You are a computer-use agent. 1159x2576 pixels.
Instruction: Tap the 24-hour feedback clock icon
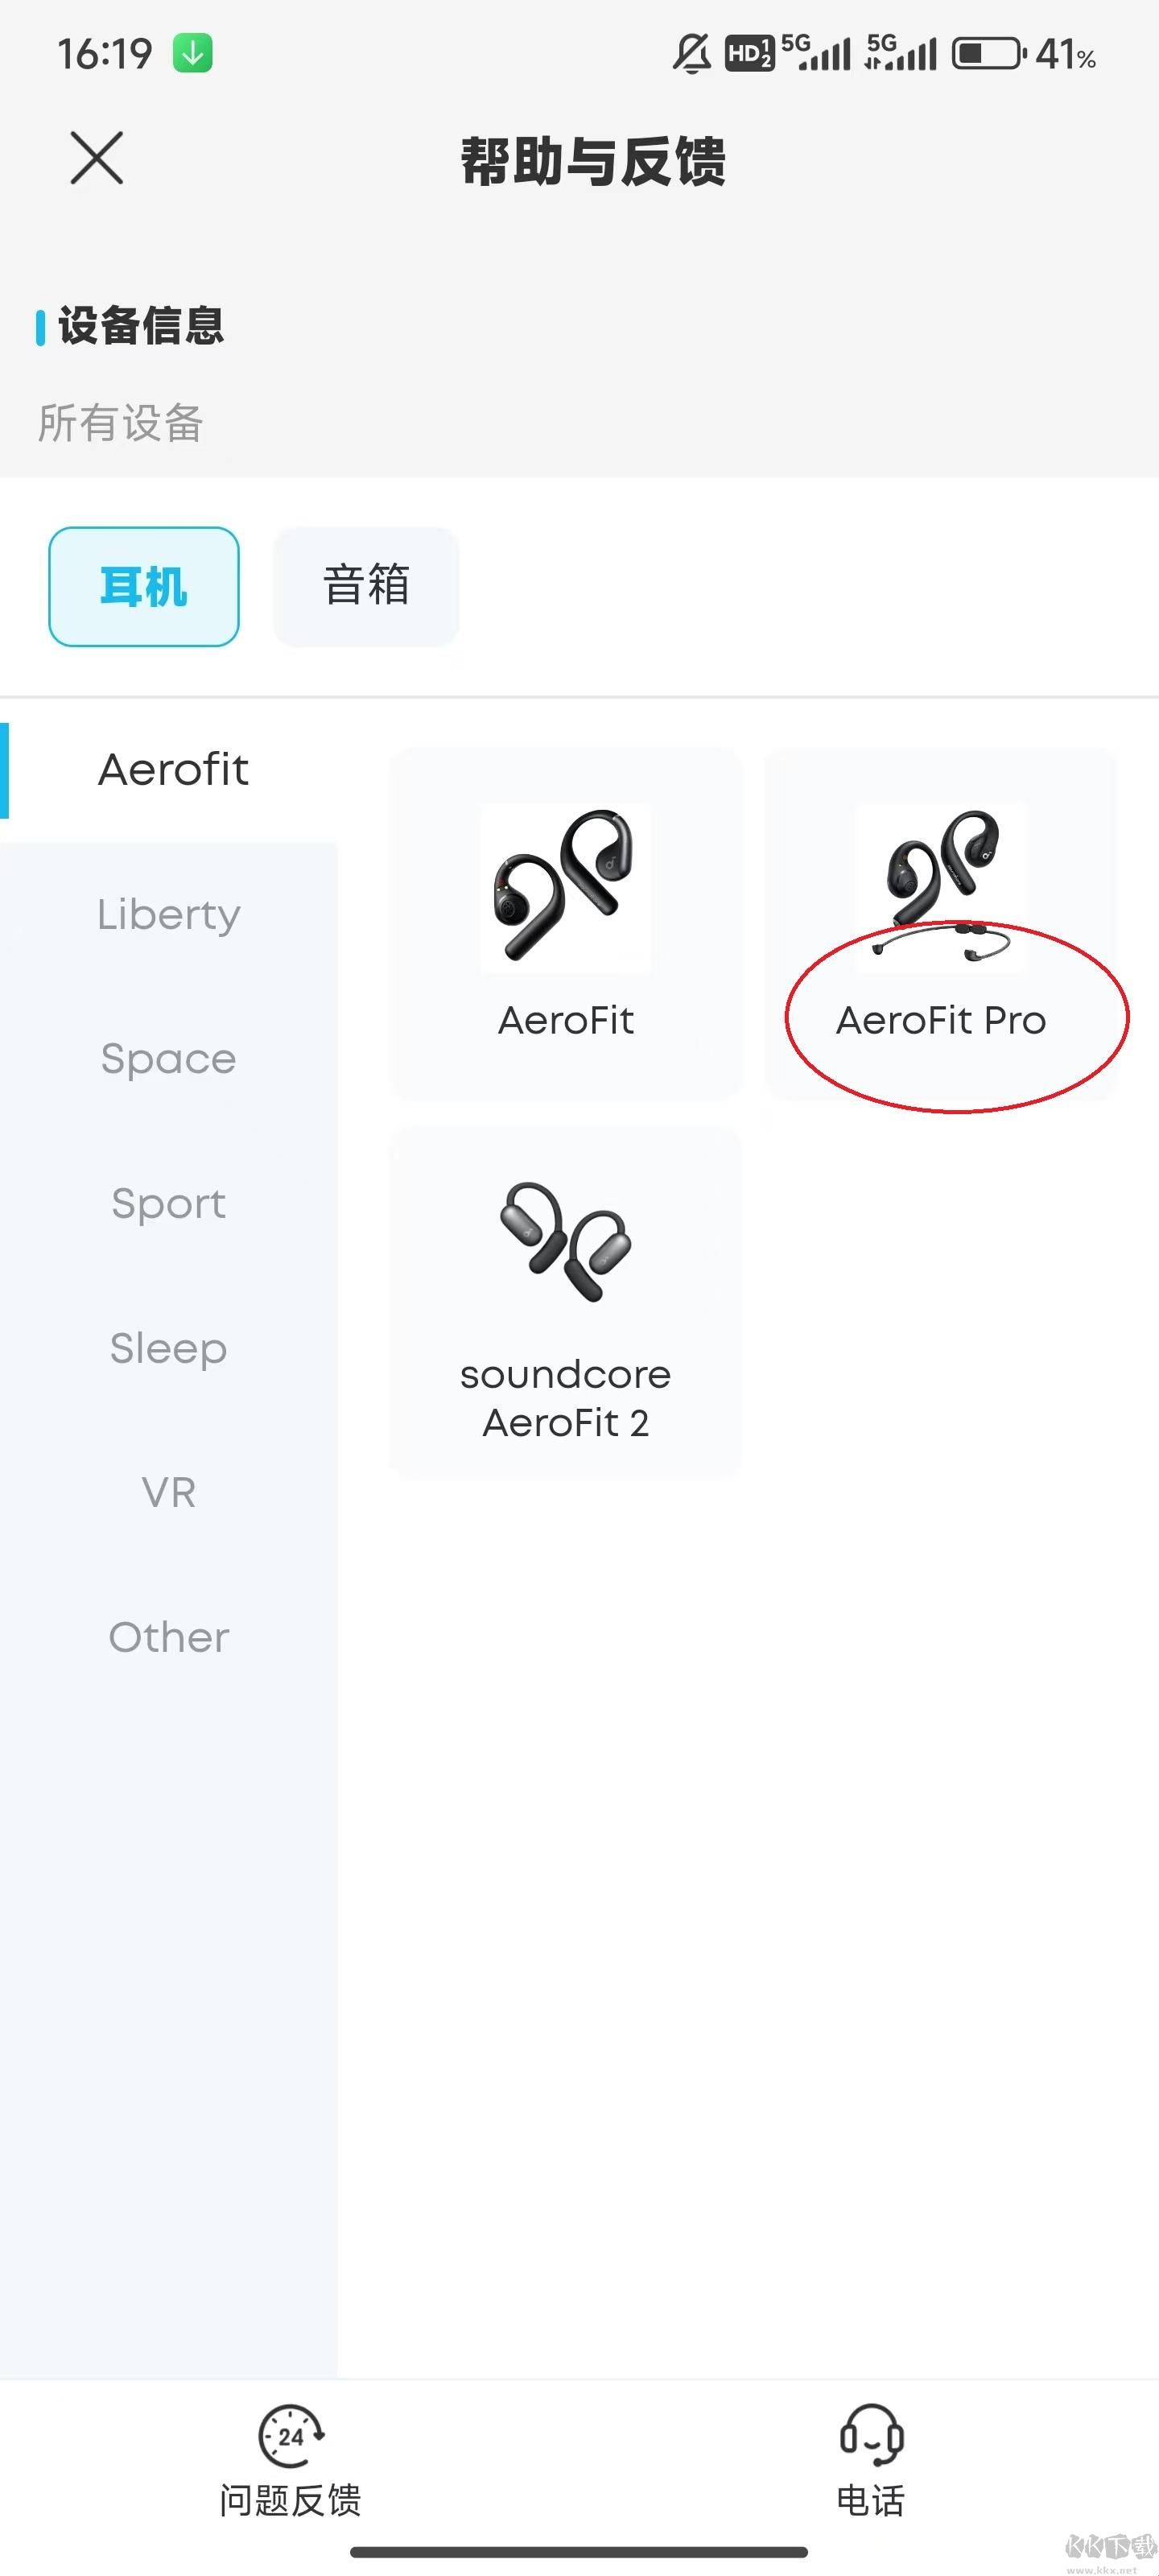click(x=290, y=2435)
